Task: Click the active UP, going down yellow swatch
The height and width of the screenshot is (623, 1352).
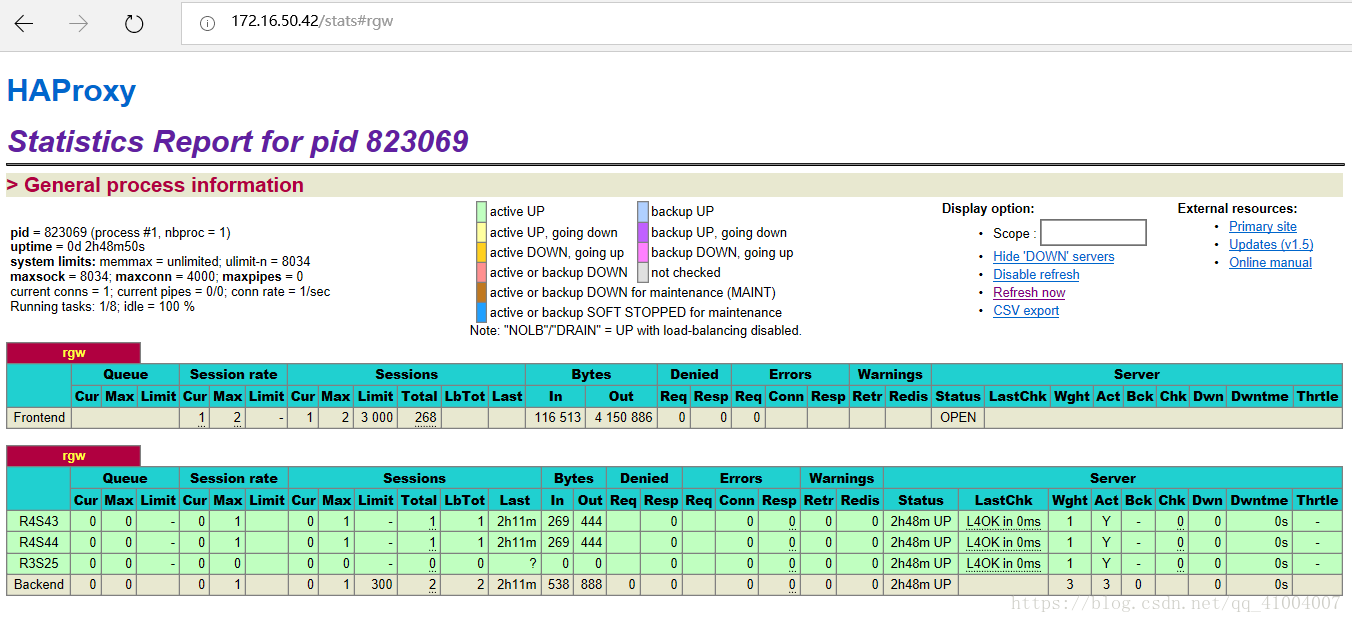Action: (481, 232)
